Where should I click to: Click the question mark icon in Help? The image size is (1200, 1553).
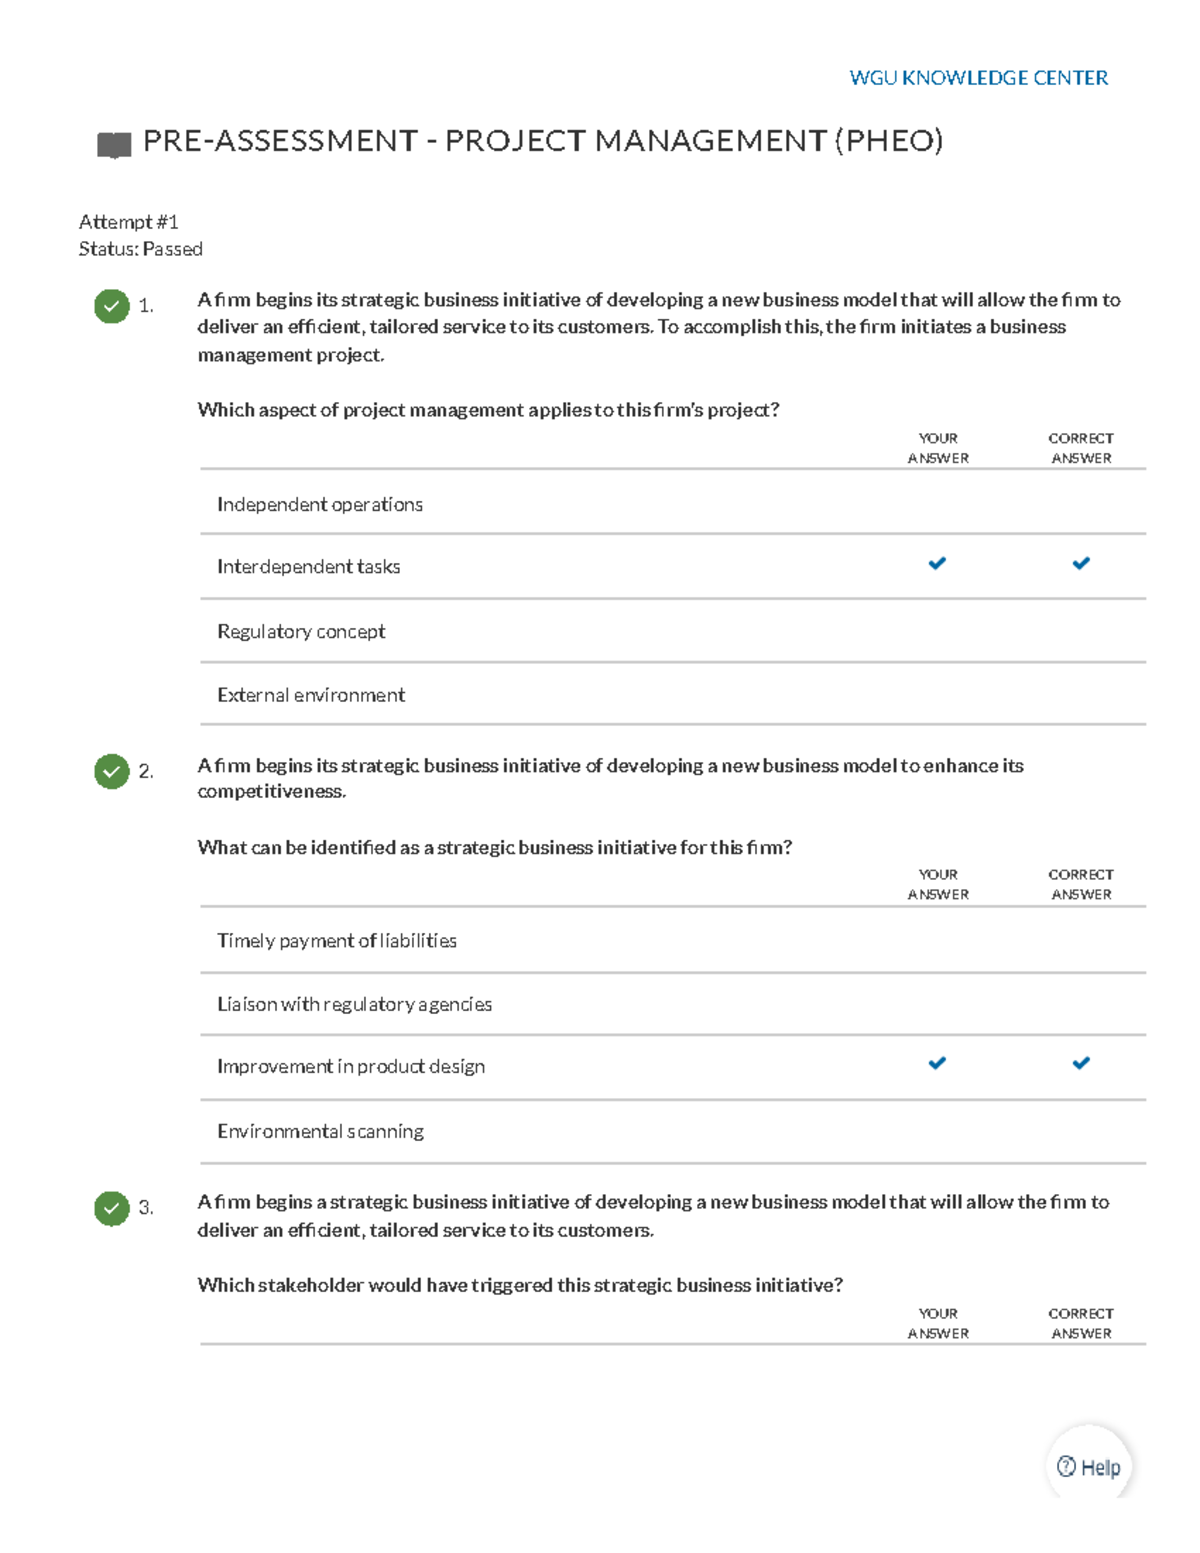1067,1466
